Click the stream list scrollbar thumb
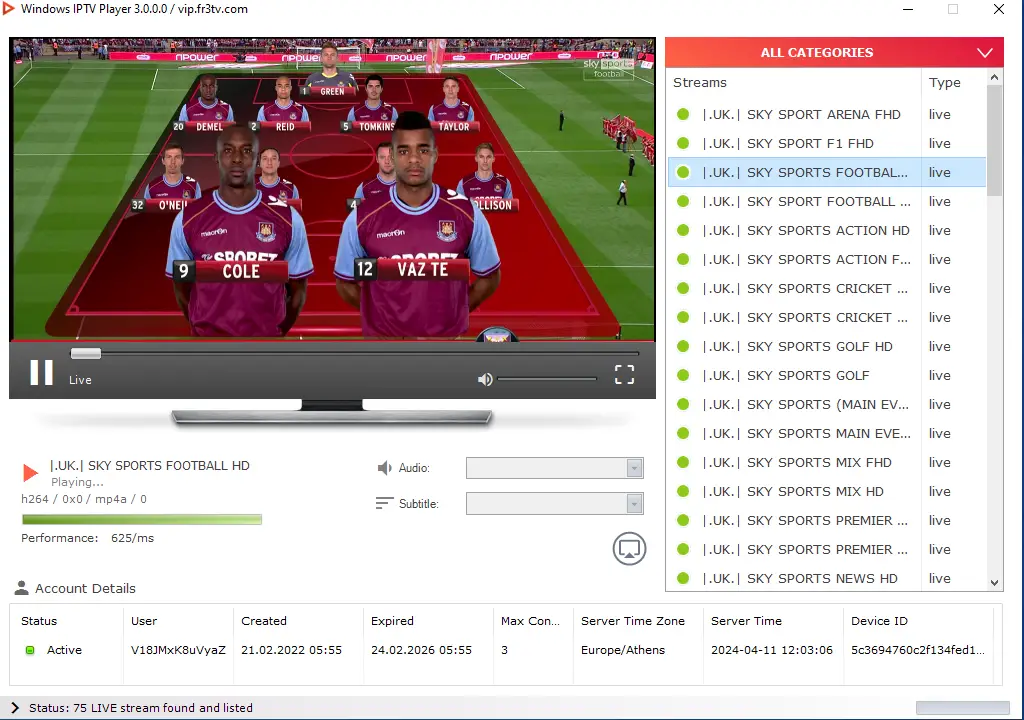The image size is (1024, 720). point(994,140)
